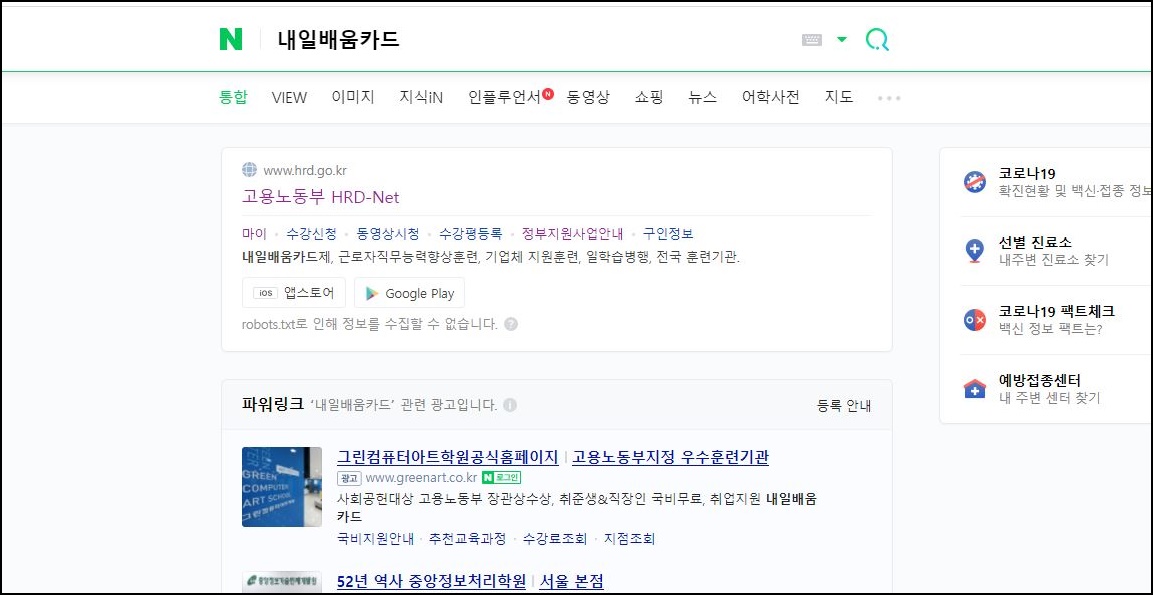Open the 정부지원사업안내 sublink
This screenshot has height=595, width=1153.
[572, 234]
